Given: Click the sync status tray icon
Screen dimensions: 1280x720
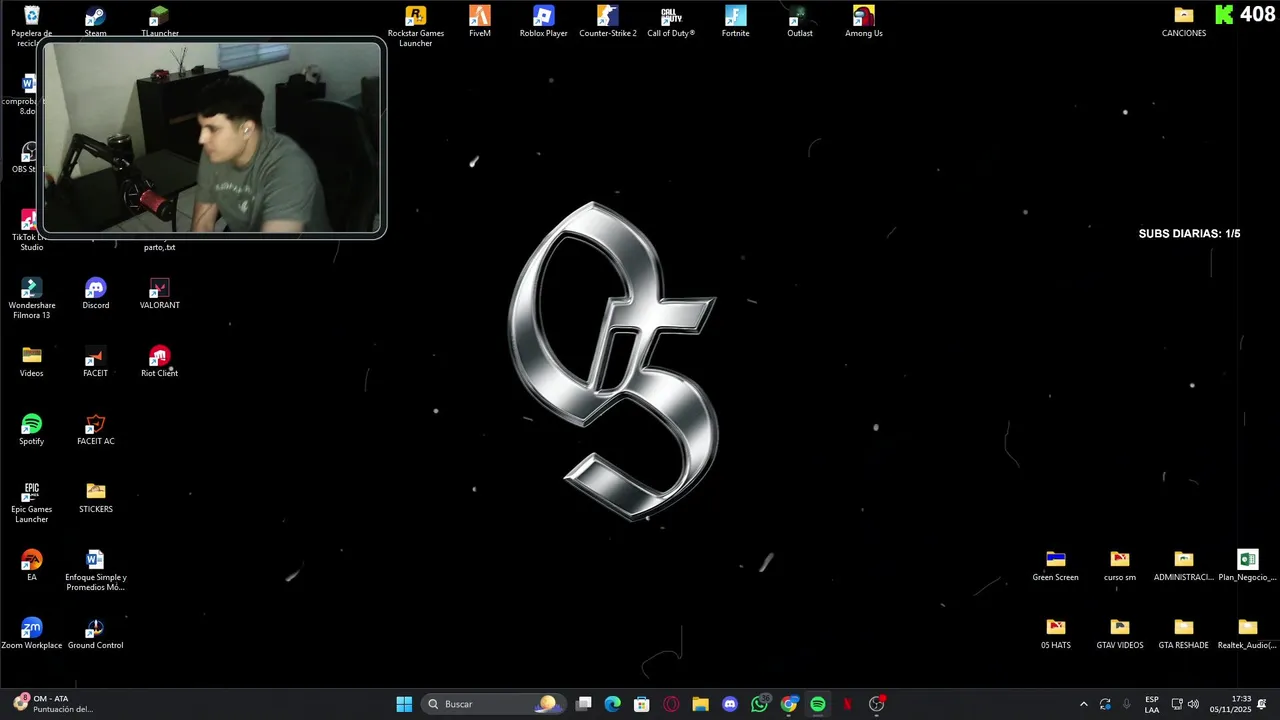Looking at the screenshot, I should (x=1105, y=704).
